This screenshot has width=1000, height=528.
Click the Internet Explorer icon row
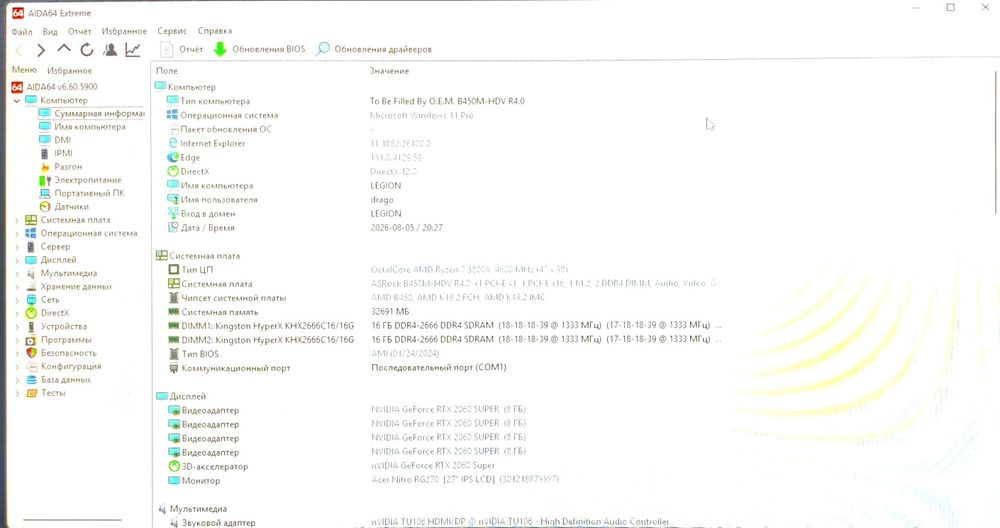point(173,143)
